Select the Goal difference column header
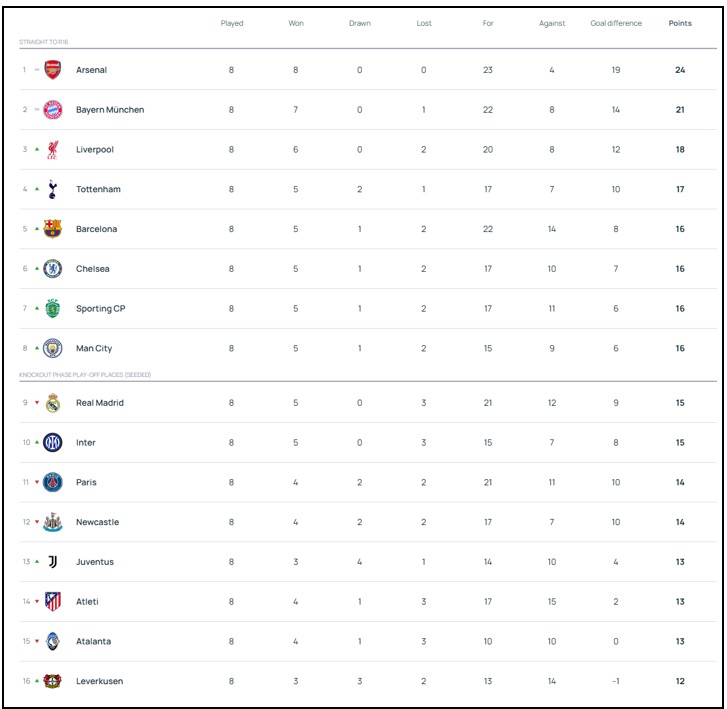This screenshot has width=727, height=709. (616, 23)
